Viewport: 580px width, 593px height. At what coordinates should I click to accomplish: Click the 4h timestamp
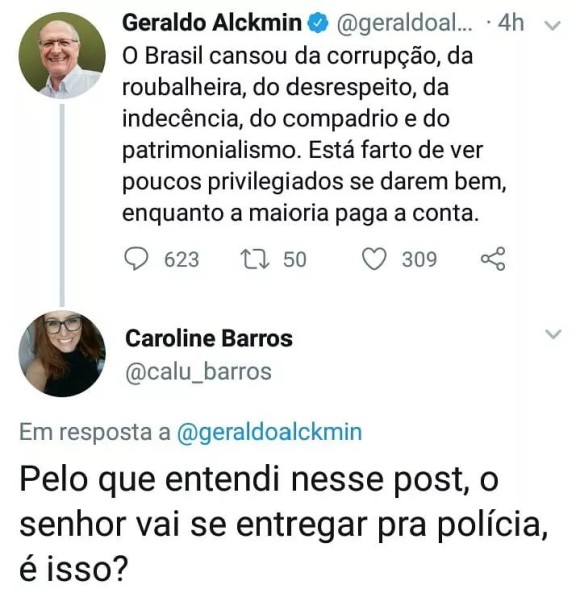[511, 23]
